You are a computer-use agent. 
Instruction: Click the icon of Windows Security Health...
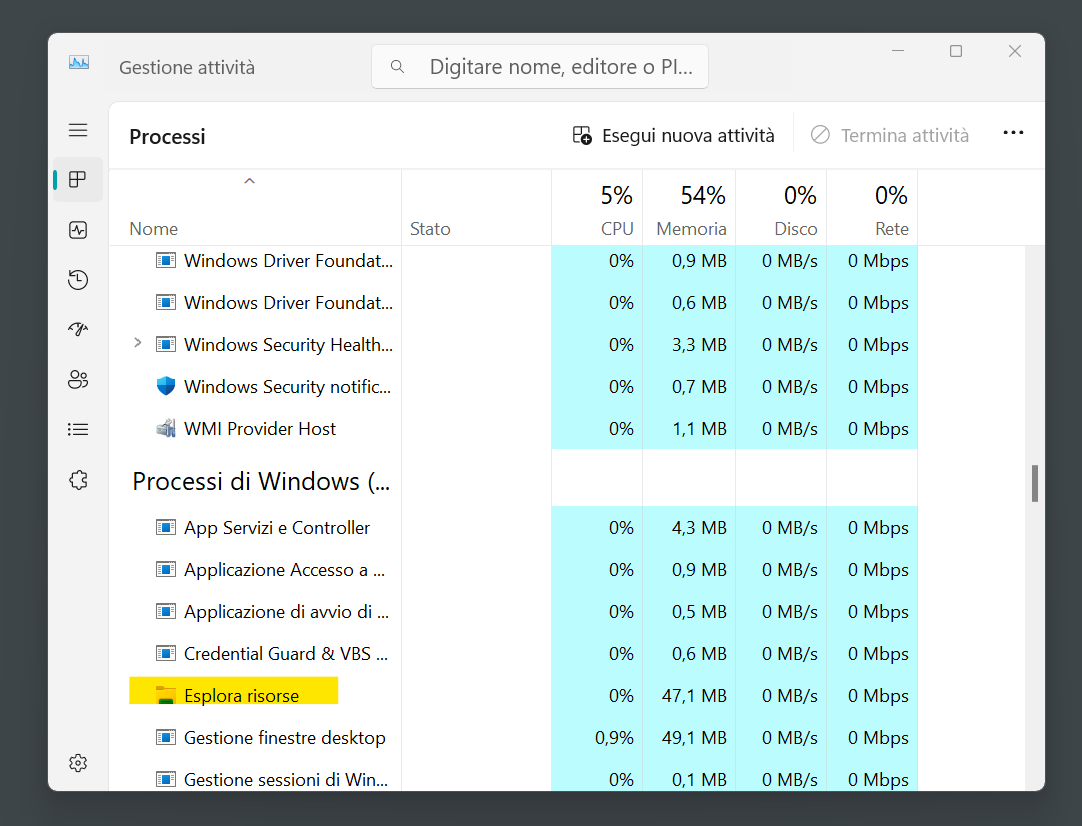(x=166, y=344)
